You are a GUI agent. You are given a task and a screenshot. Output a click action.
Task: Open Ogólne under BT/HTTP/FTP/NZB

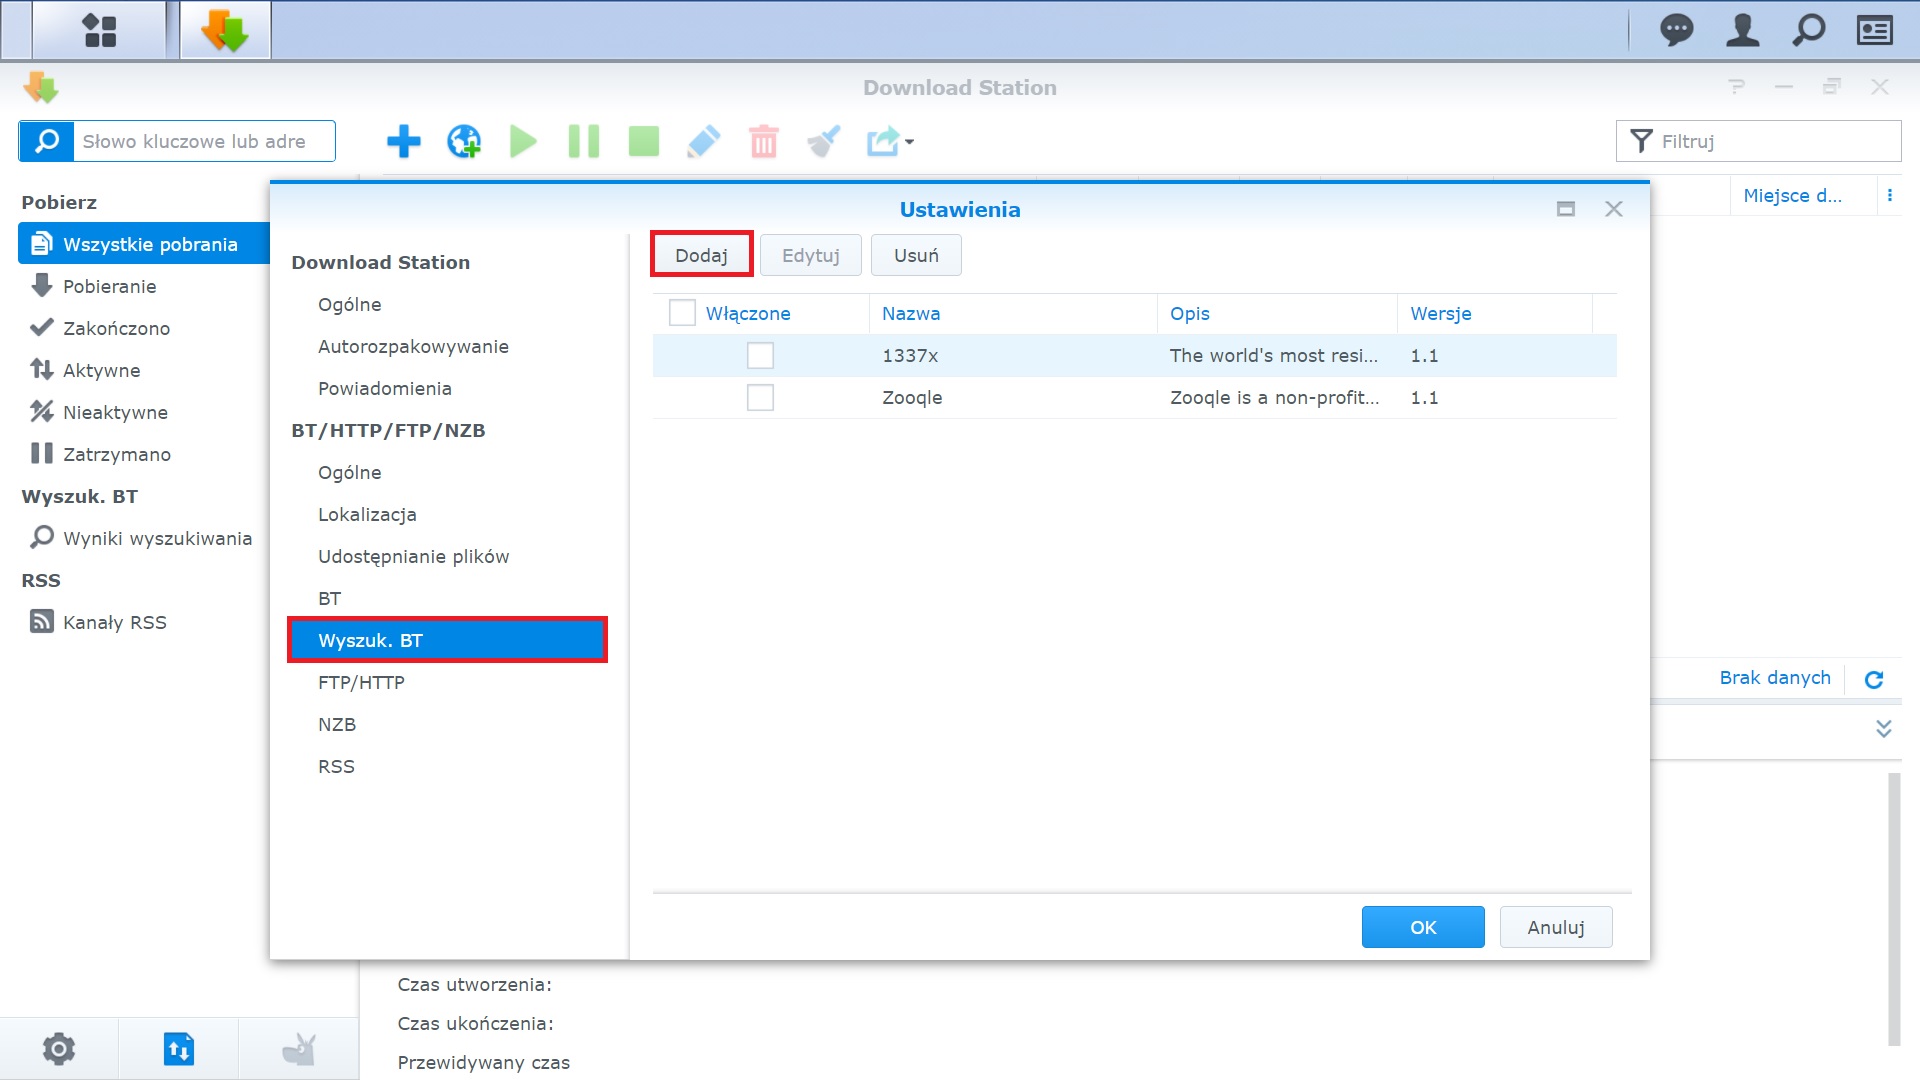349,472
